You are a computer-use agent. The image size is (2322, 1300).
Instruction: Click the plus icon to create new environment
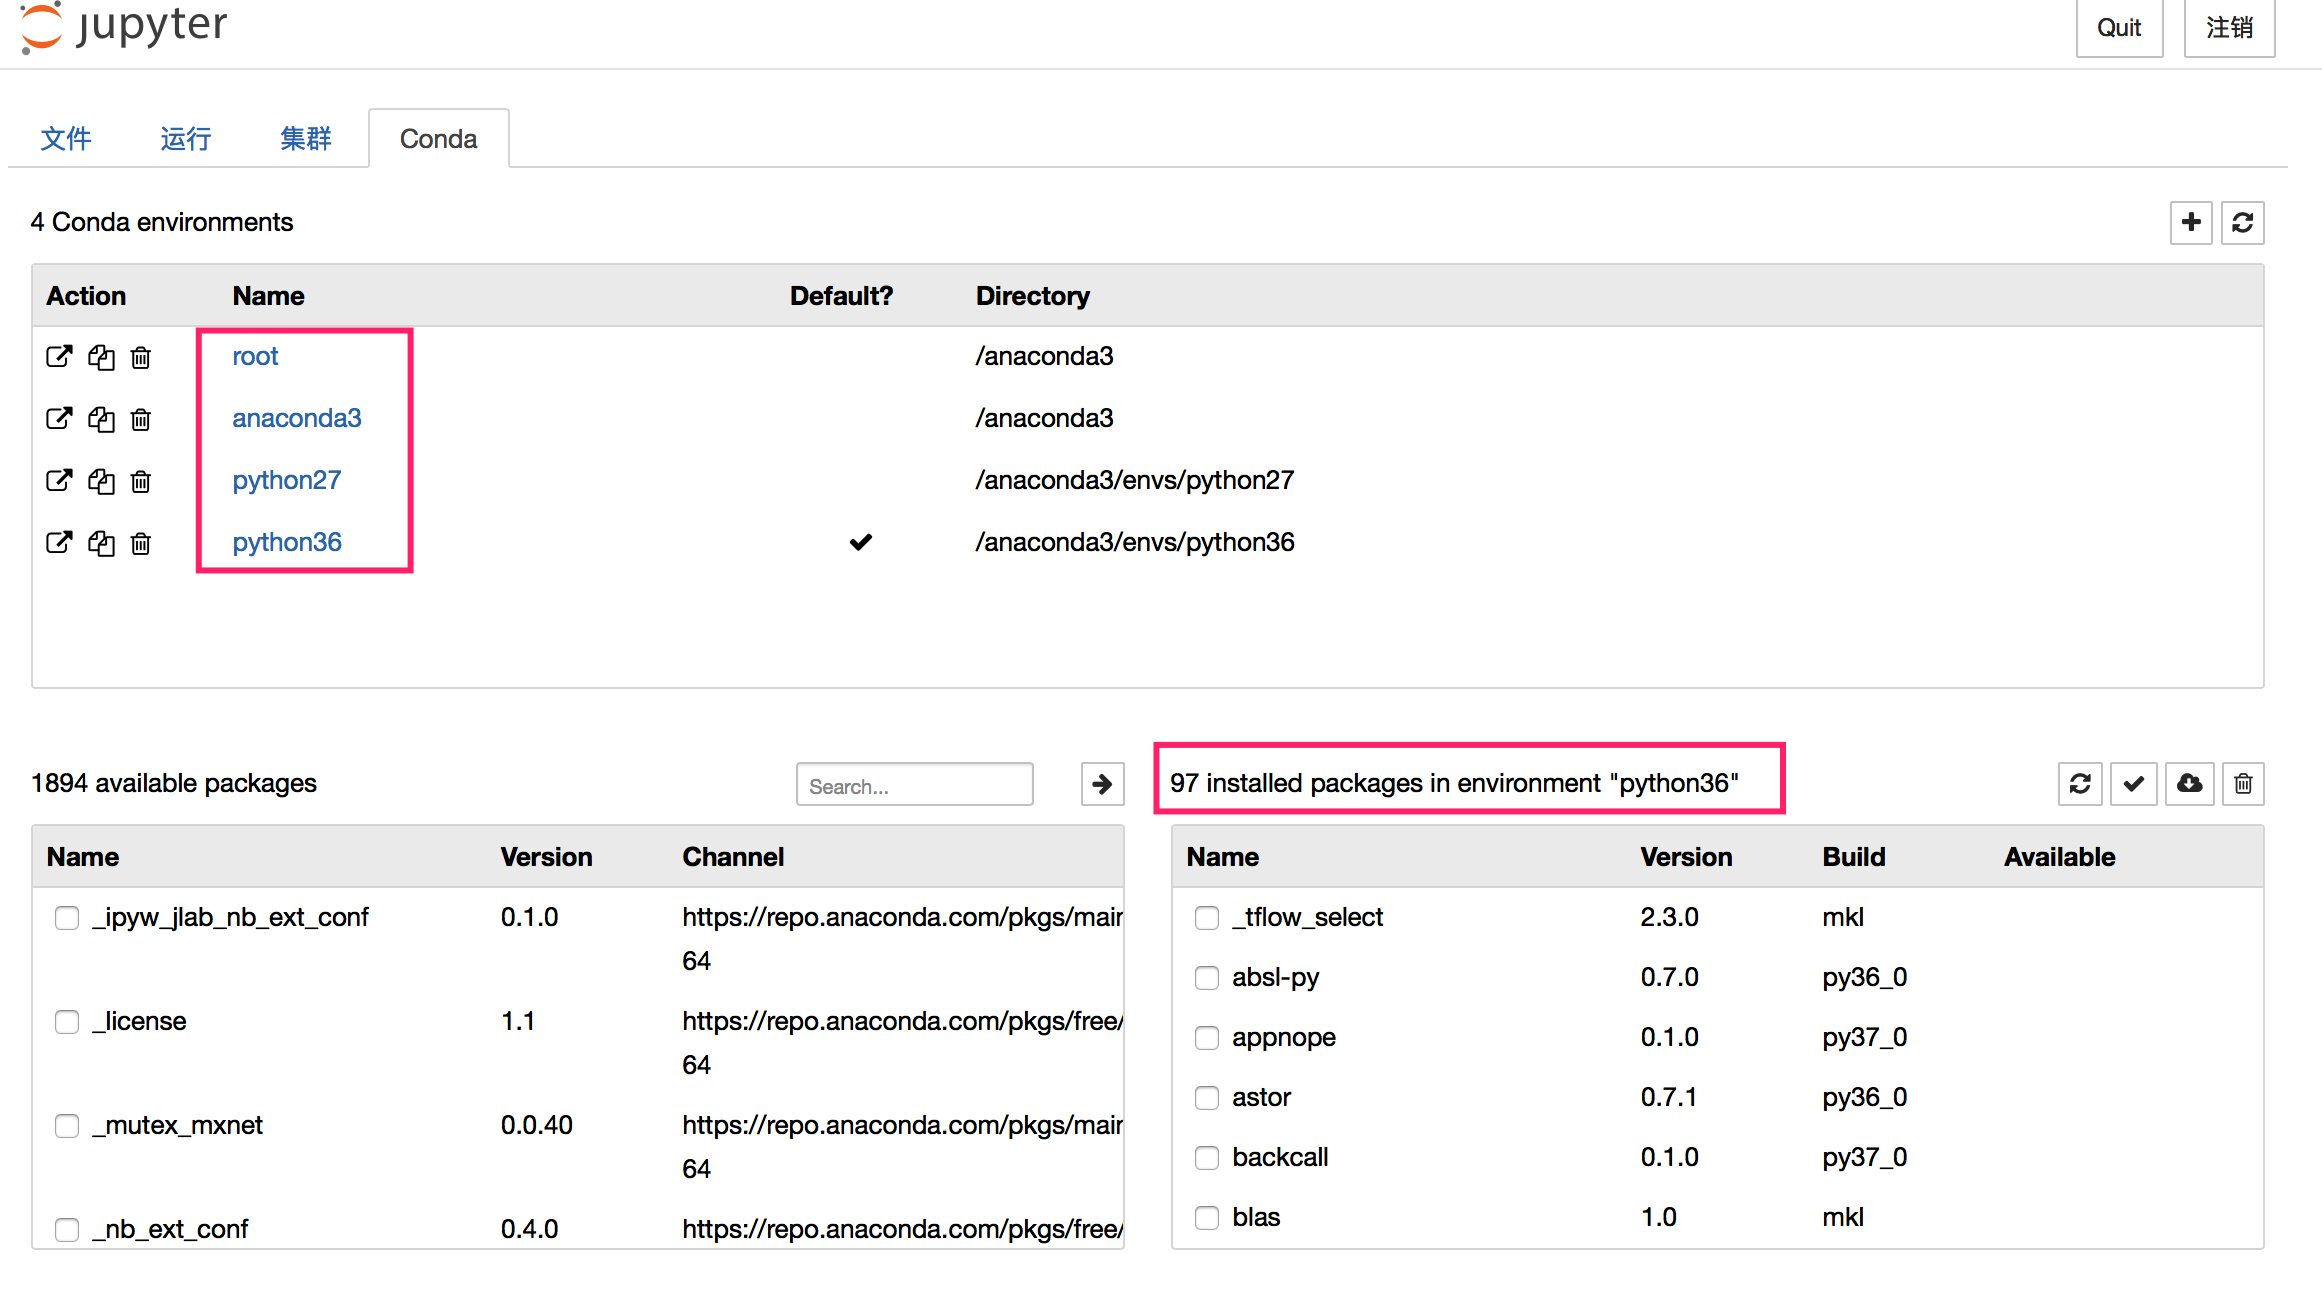click(2190, 222)
